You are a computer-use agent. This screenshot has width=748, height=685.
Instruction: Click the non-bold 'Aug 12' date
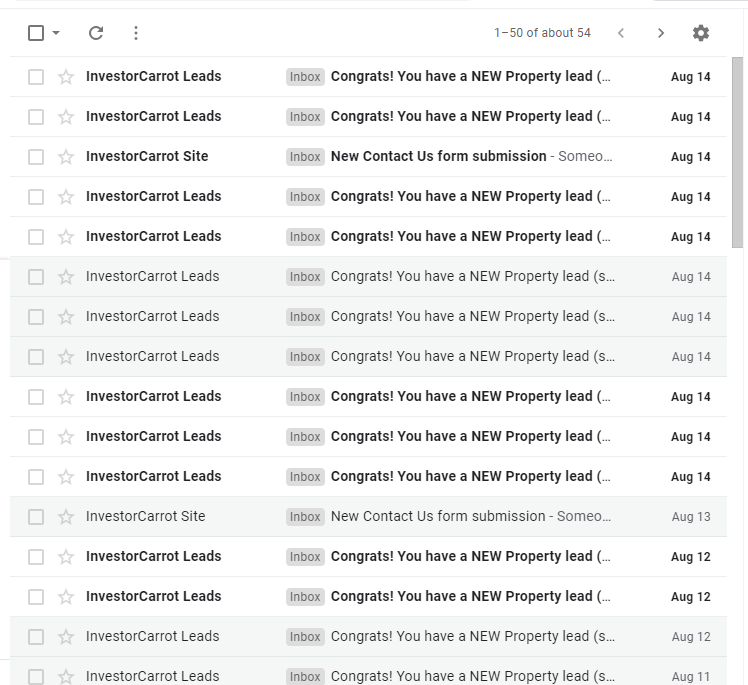click(691, 636)
